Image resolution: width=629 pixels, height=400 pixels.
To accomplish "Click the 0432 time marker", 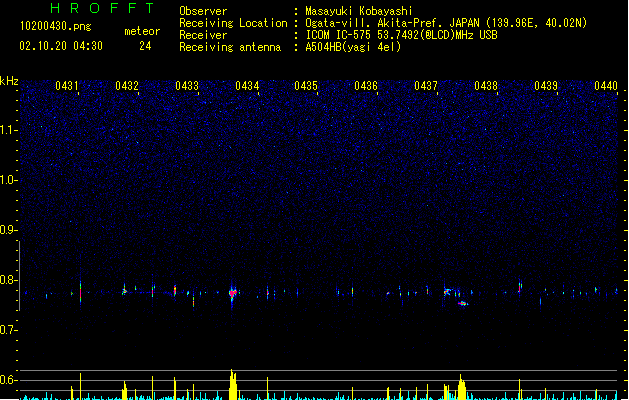I will 127,86.
